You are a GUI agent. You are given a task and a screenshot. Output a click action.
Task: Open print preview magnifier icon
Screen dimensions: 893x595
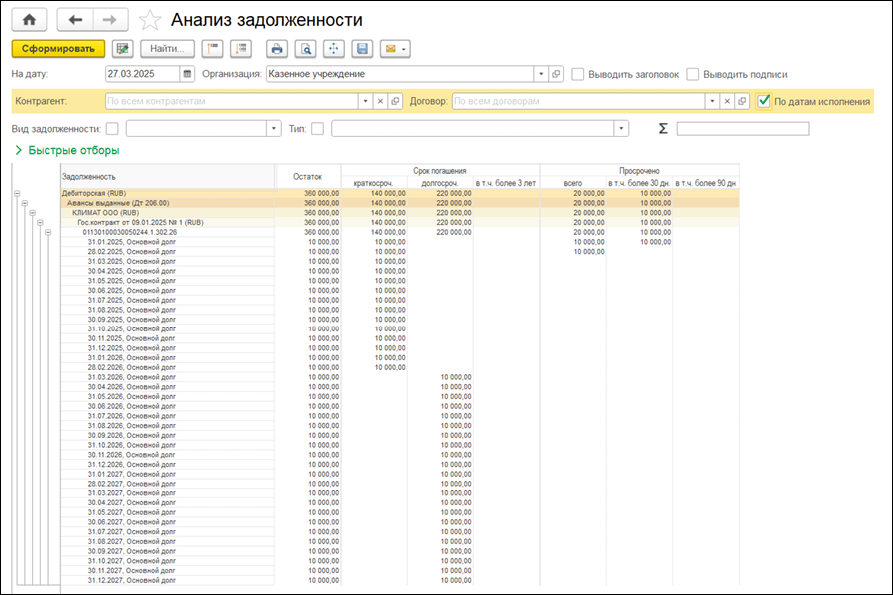point(305,48)
